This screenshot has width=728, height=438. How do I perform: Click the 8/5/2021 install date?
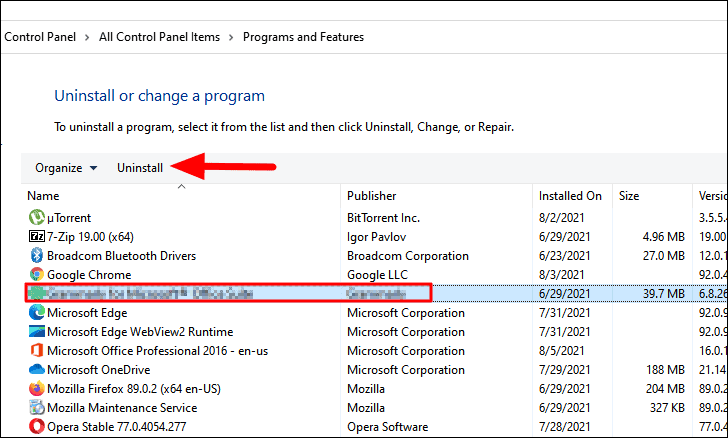coord(561,351)
